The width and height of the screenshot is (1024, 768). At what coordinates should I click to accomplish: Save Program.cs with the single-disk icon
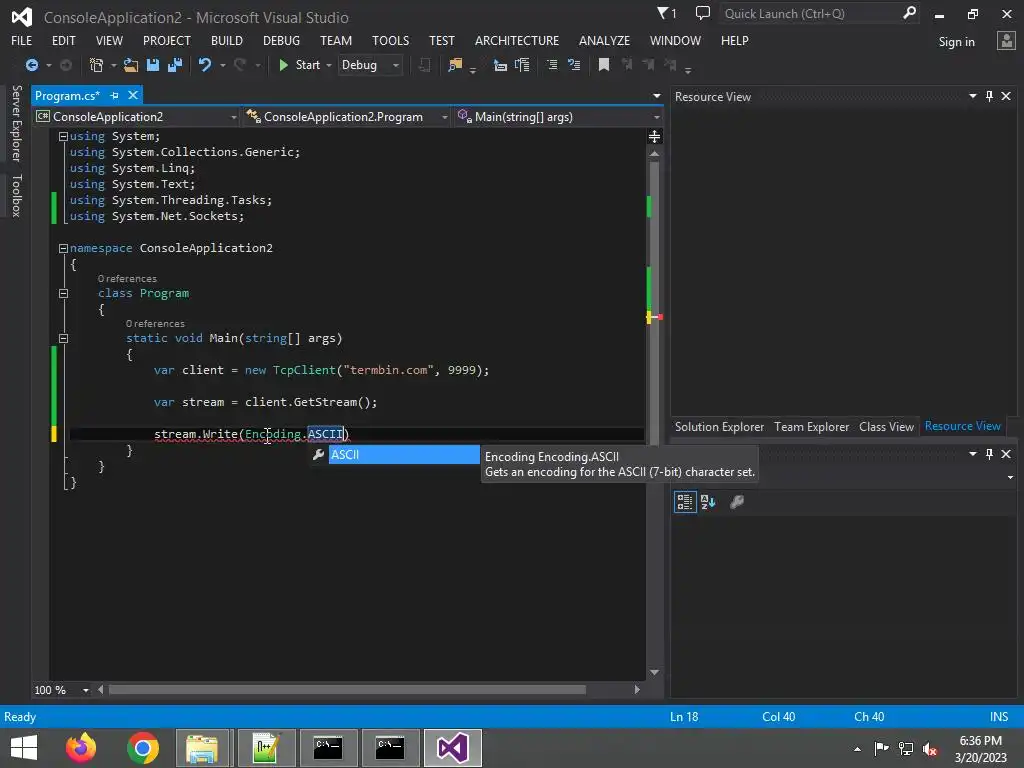[x=153, y=65]
